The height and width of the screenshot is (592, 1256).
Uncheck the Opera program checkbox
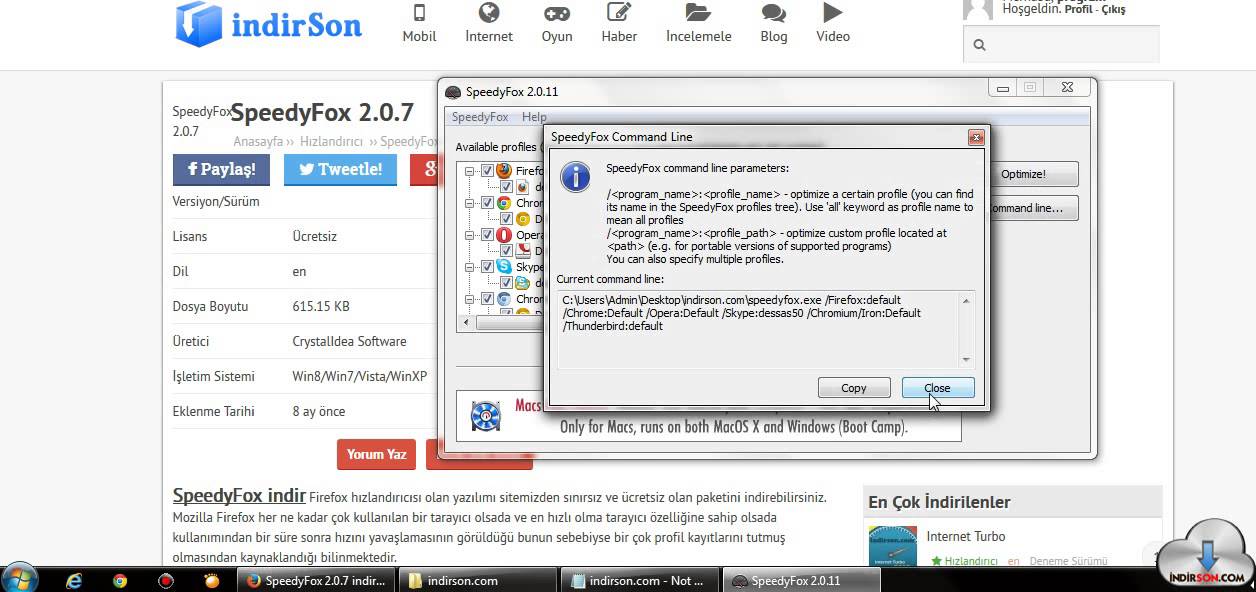point(487,235)
